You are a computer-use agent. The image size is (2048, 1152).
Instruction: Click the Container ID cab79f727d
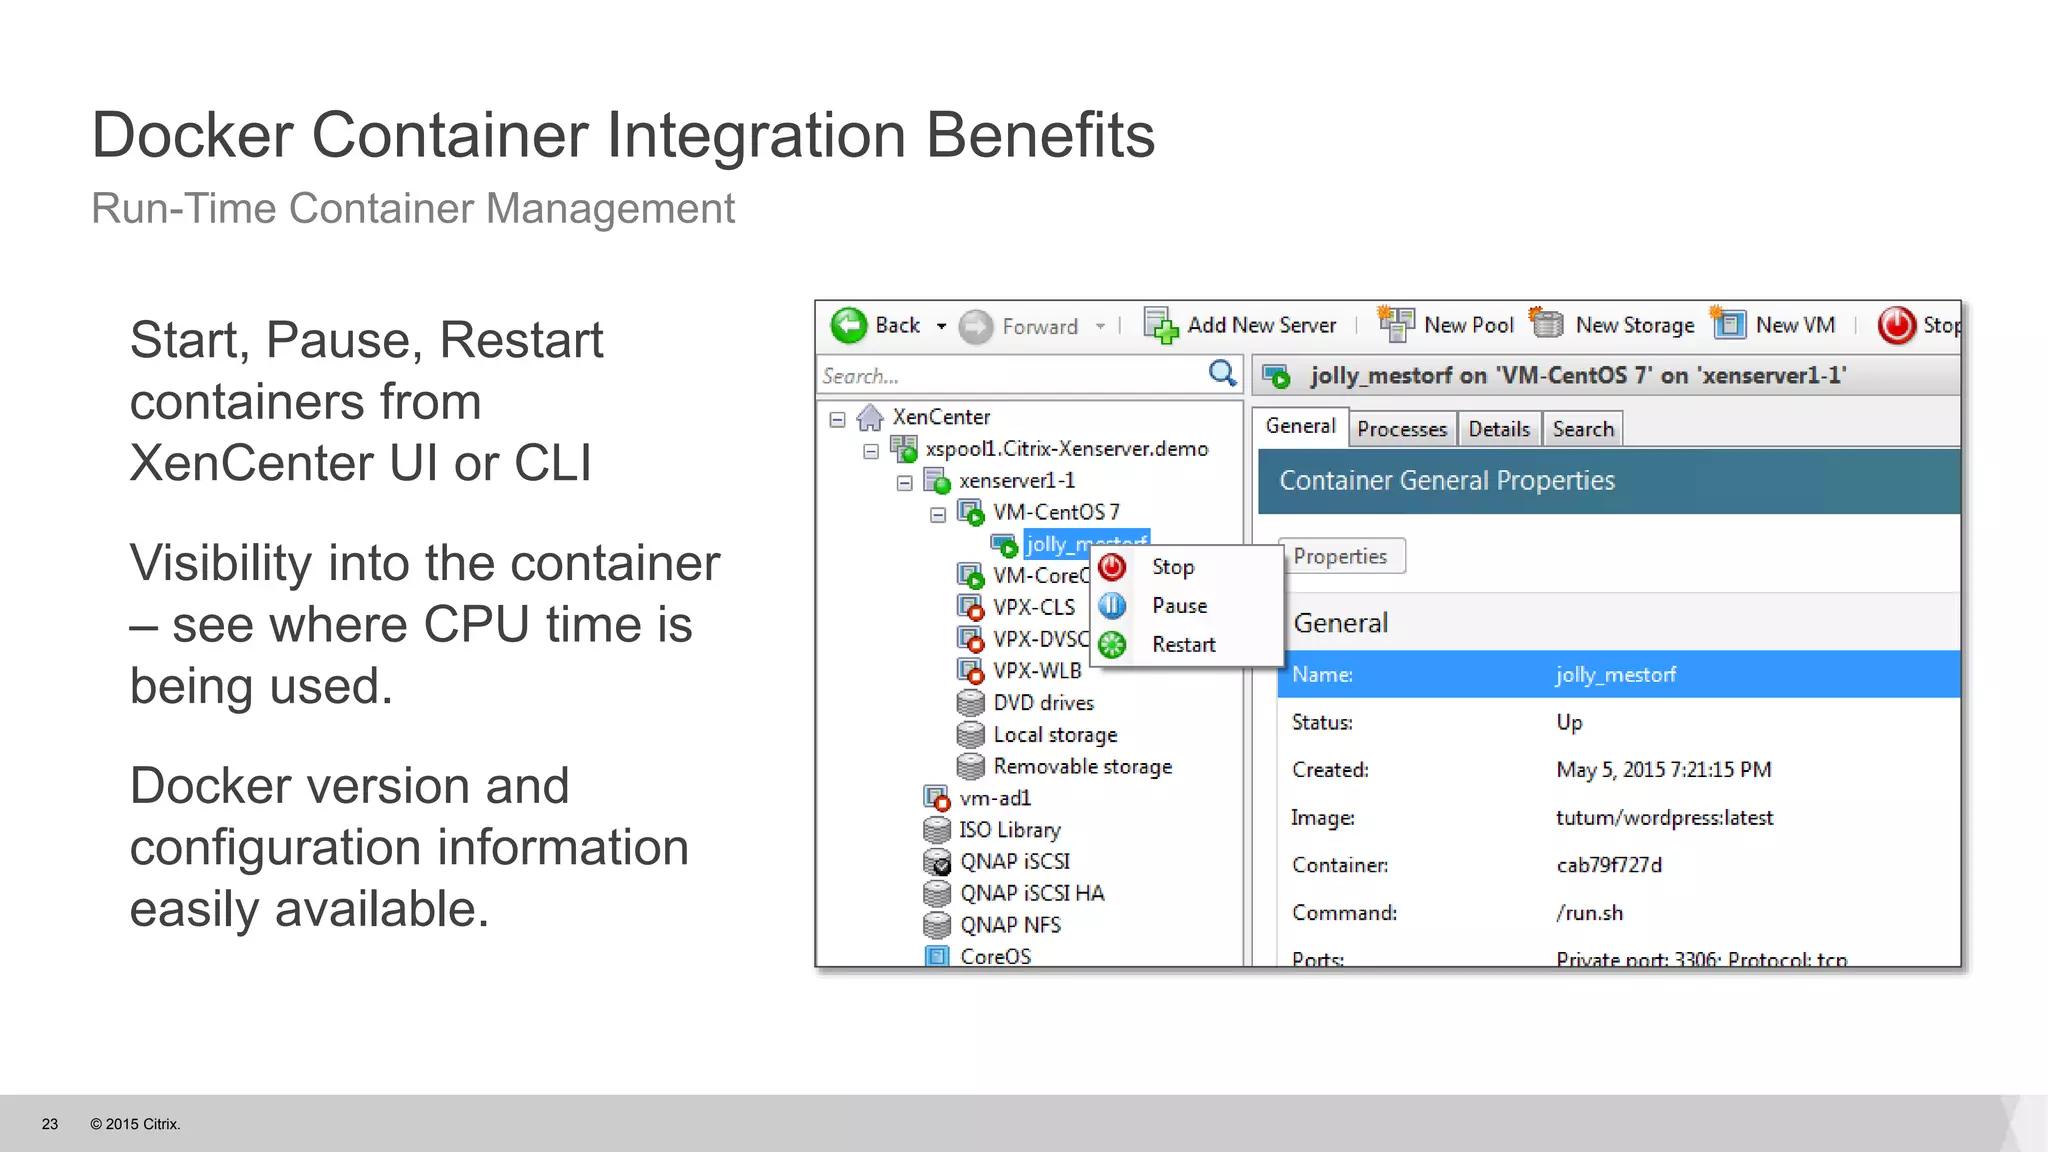1609,865
